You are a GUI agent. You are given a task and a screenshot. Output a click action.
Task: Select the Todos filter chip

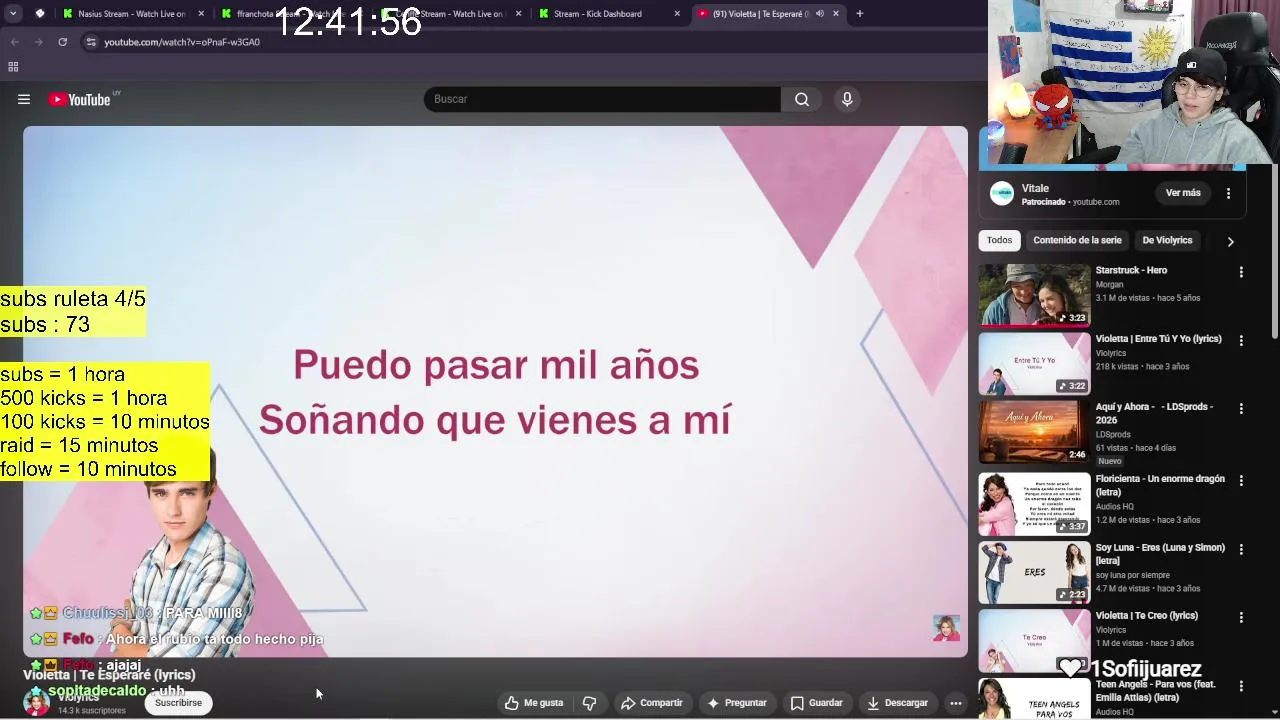(x=999, y=240)
